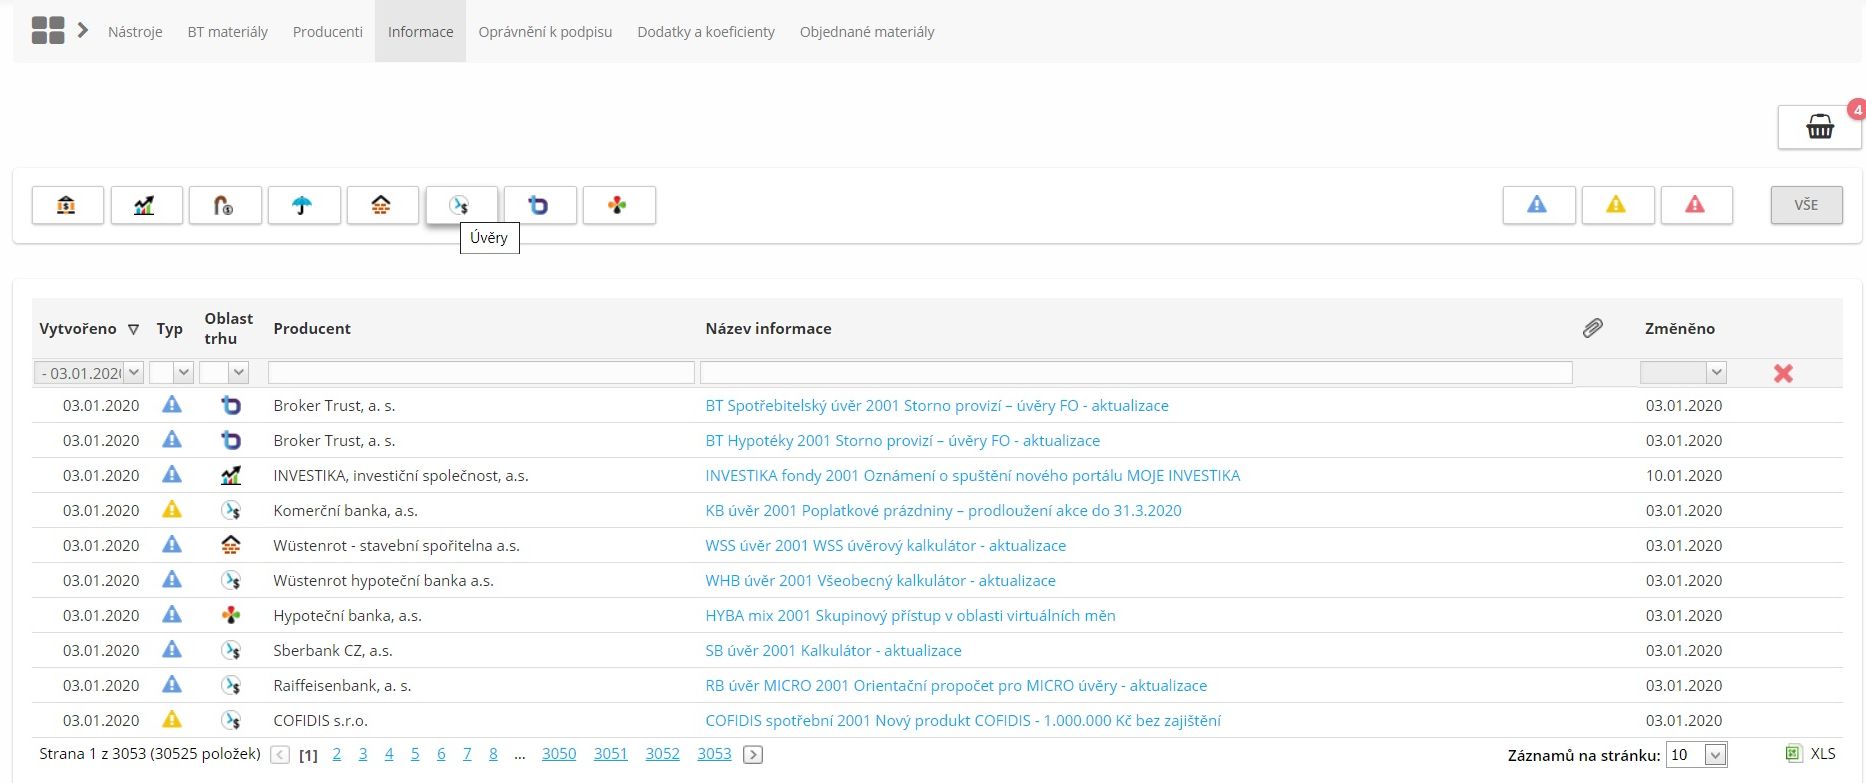Filter by investment chart category icon

[x=146, y=205]
